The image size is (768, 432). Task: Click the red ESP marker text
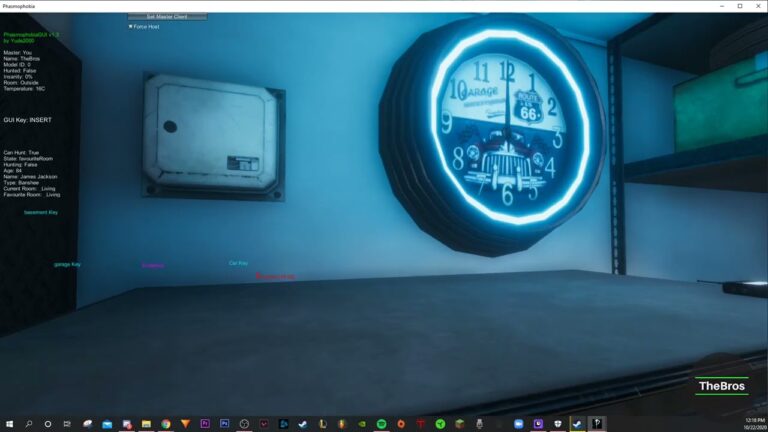coord(275,277)
